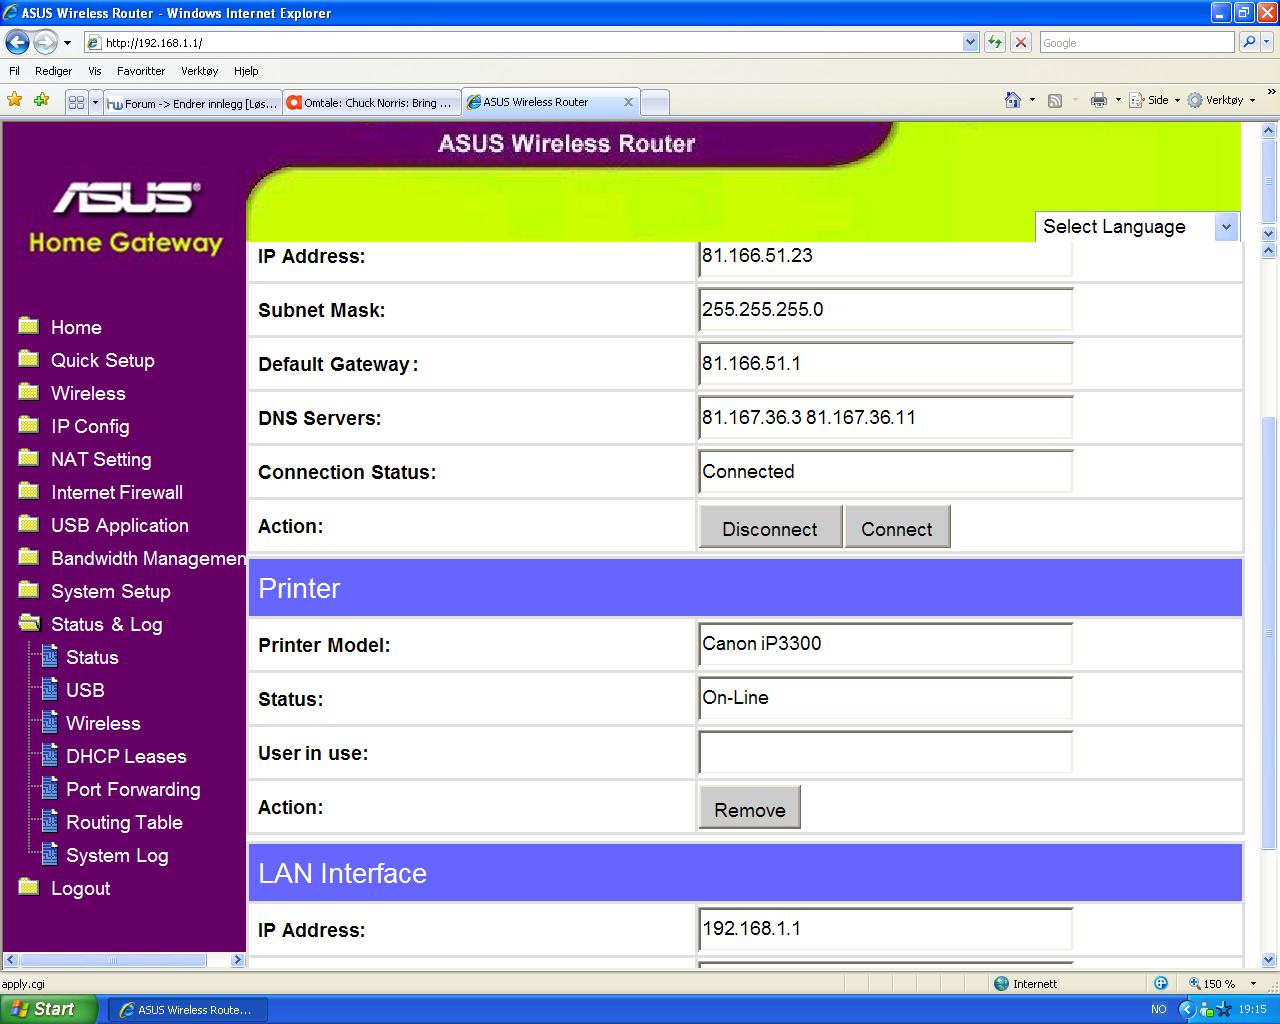This screenshot has width=1280, height=1024.
Task: Click the Home folder icon
Action: pos(29,326)
